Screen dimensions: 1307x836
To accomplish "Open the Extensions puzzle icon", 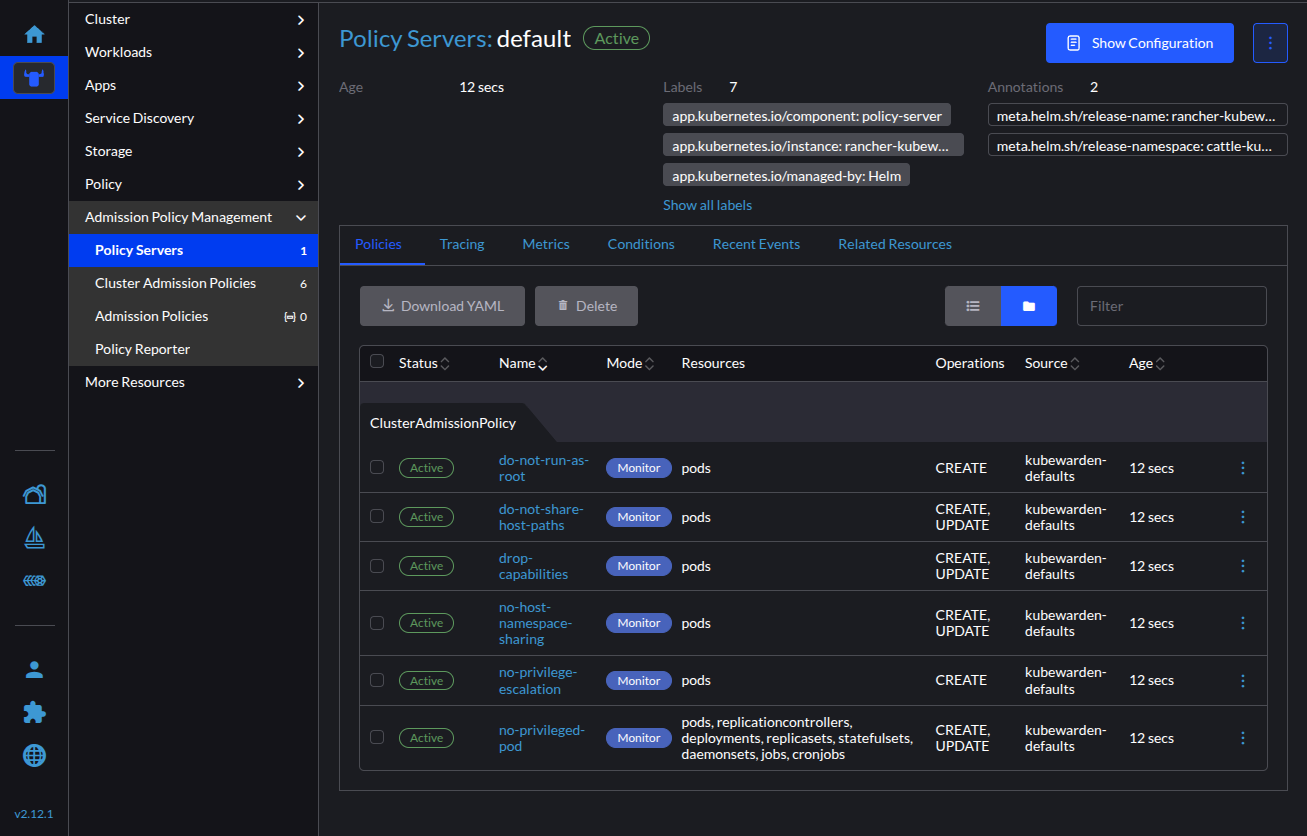I will (x=34, y=712).
